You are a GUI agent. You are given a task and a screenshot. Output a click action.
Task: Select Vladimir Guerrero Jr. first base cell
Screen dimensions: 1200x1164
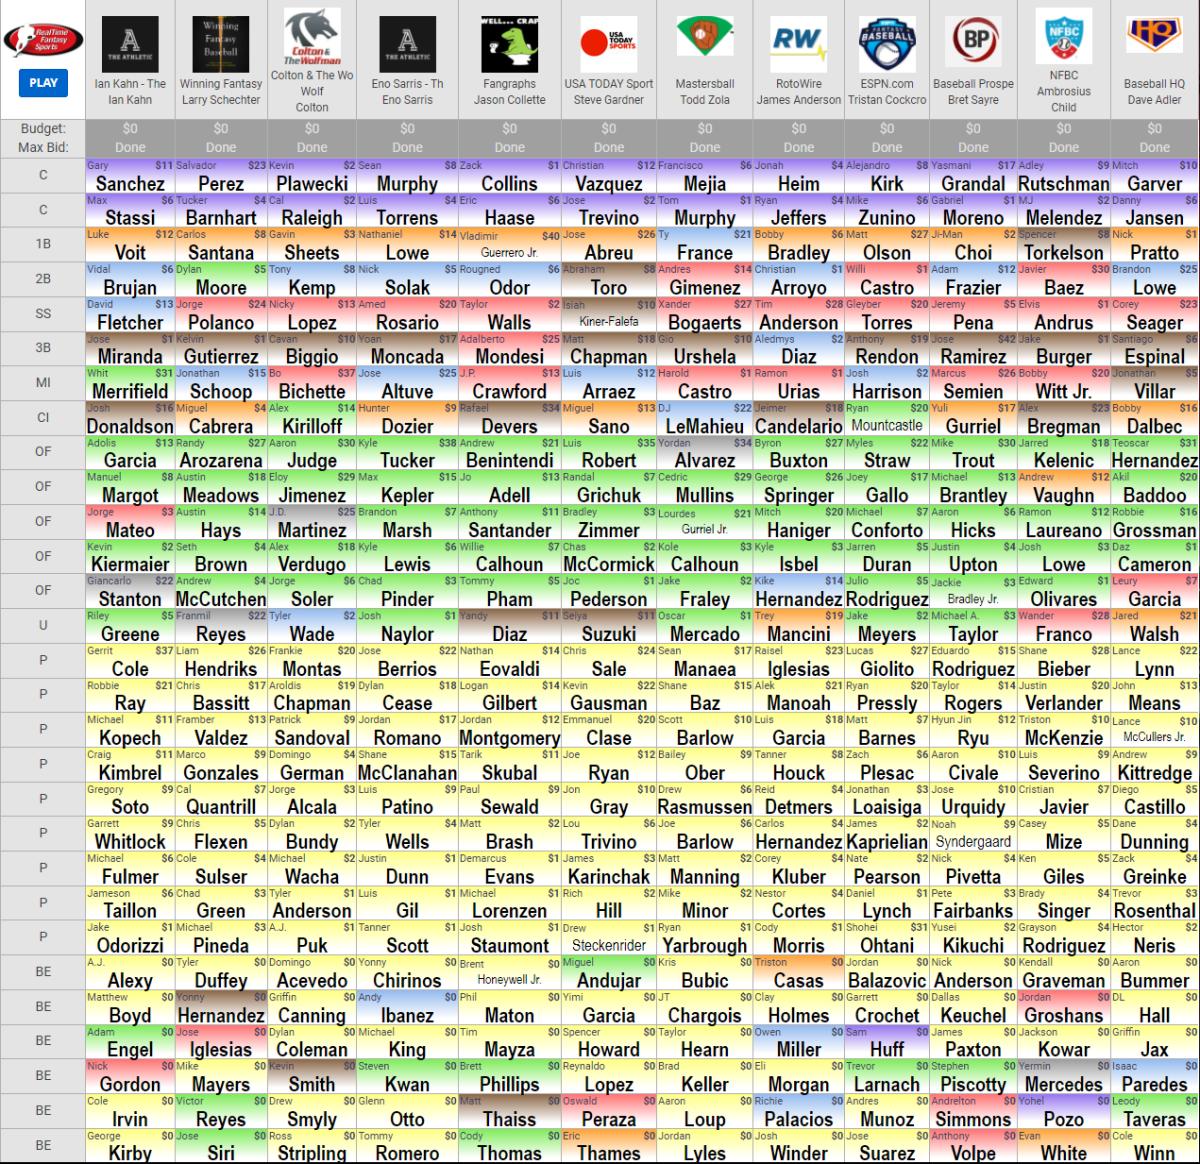[x=509, y=245]
